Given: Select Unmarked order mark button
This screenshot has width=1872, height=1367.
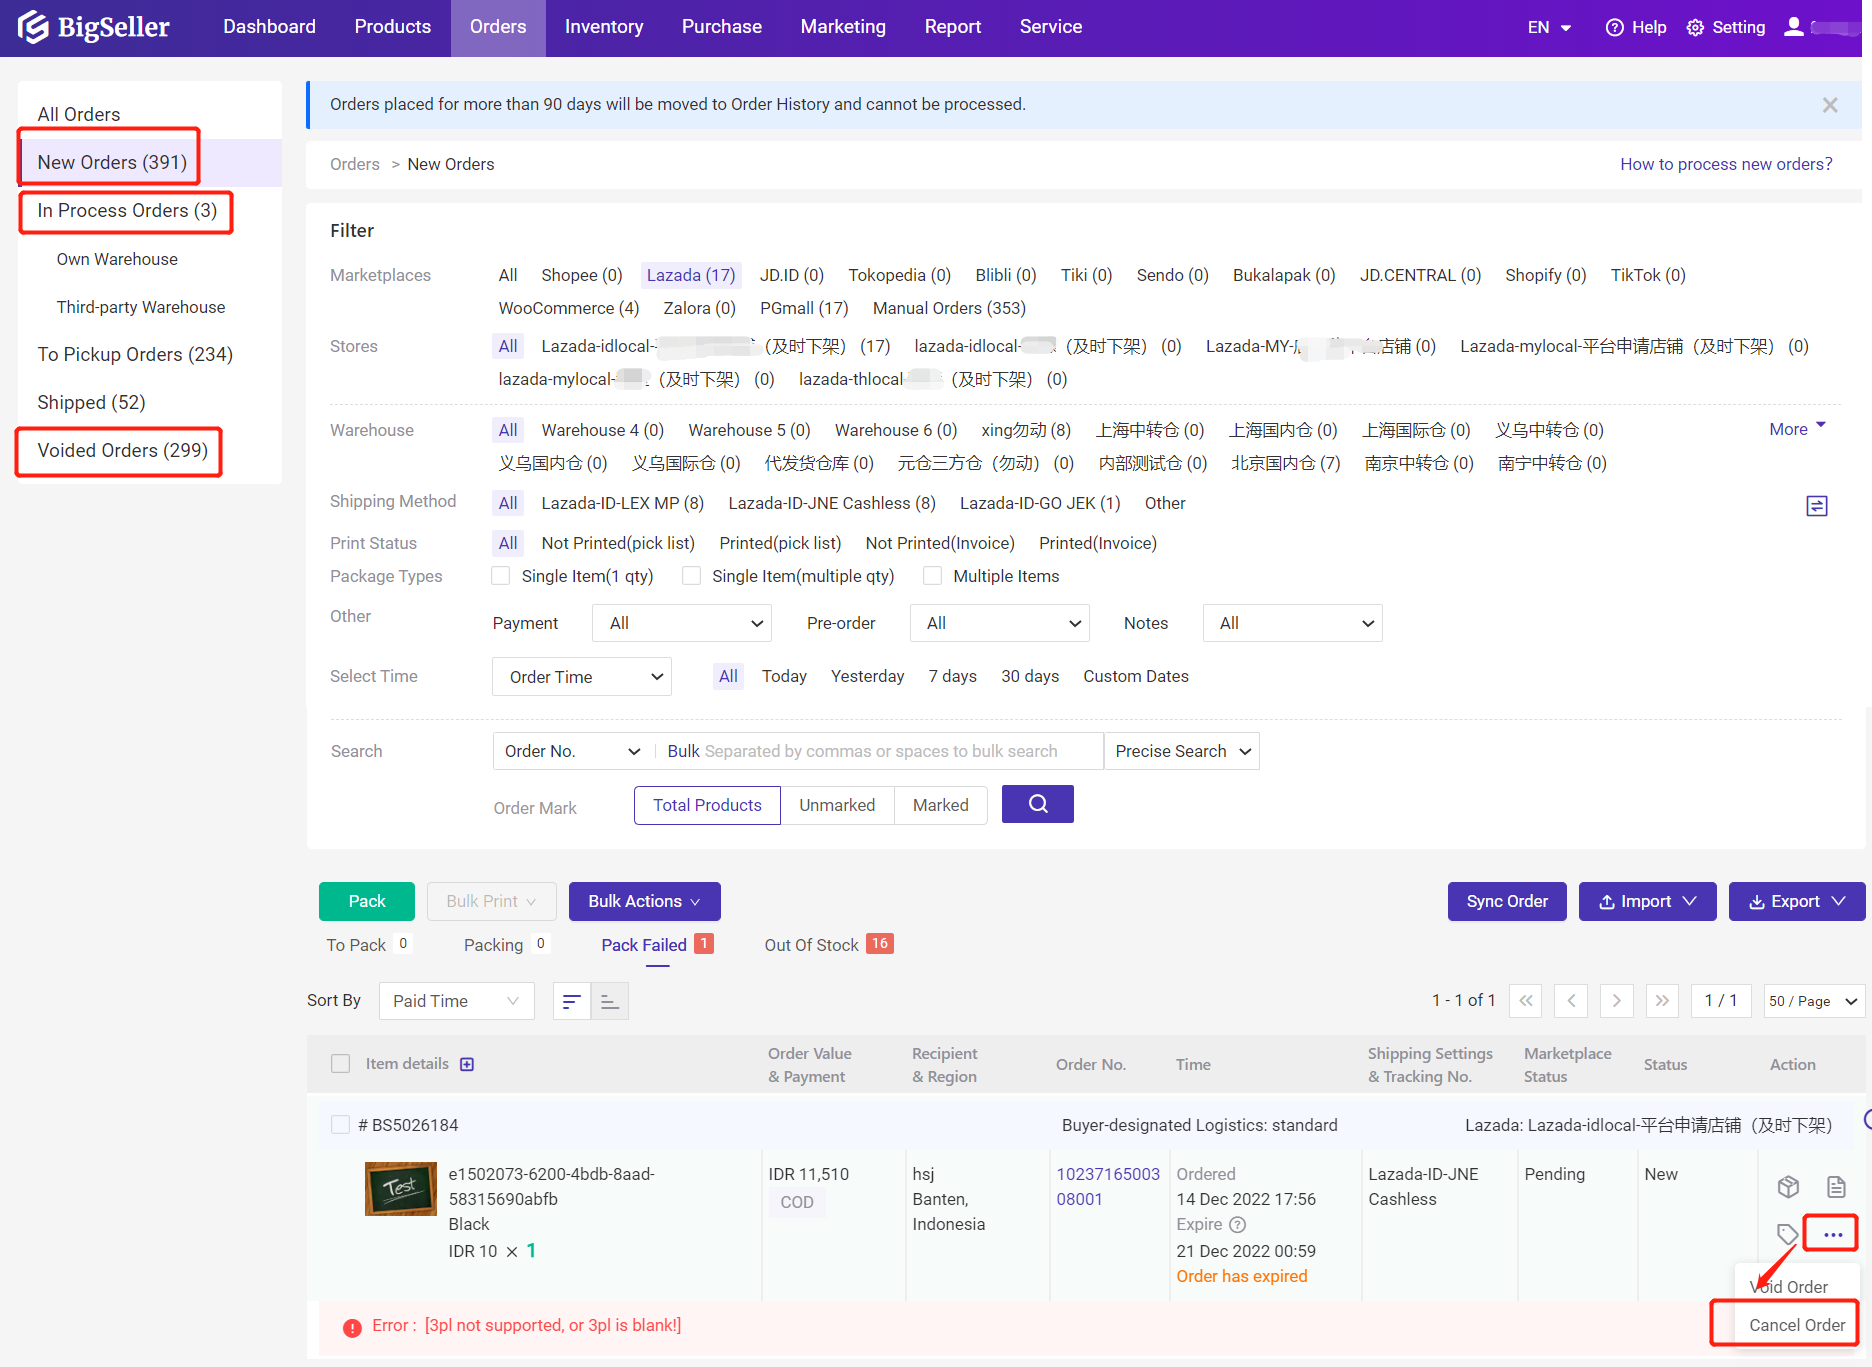Looking at the screenshot, I should pyautogui.click(x=837, y=805).
